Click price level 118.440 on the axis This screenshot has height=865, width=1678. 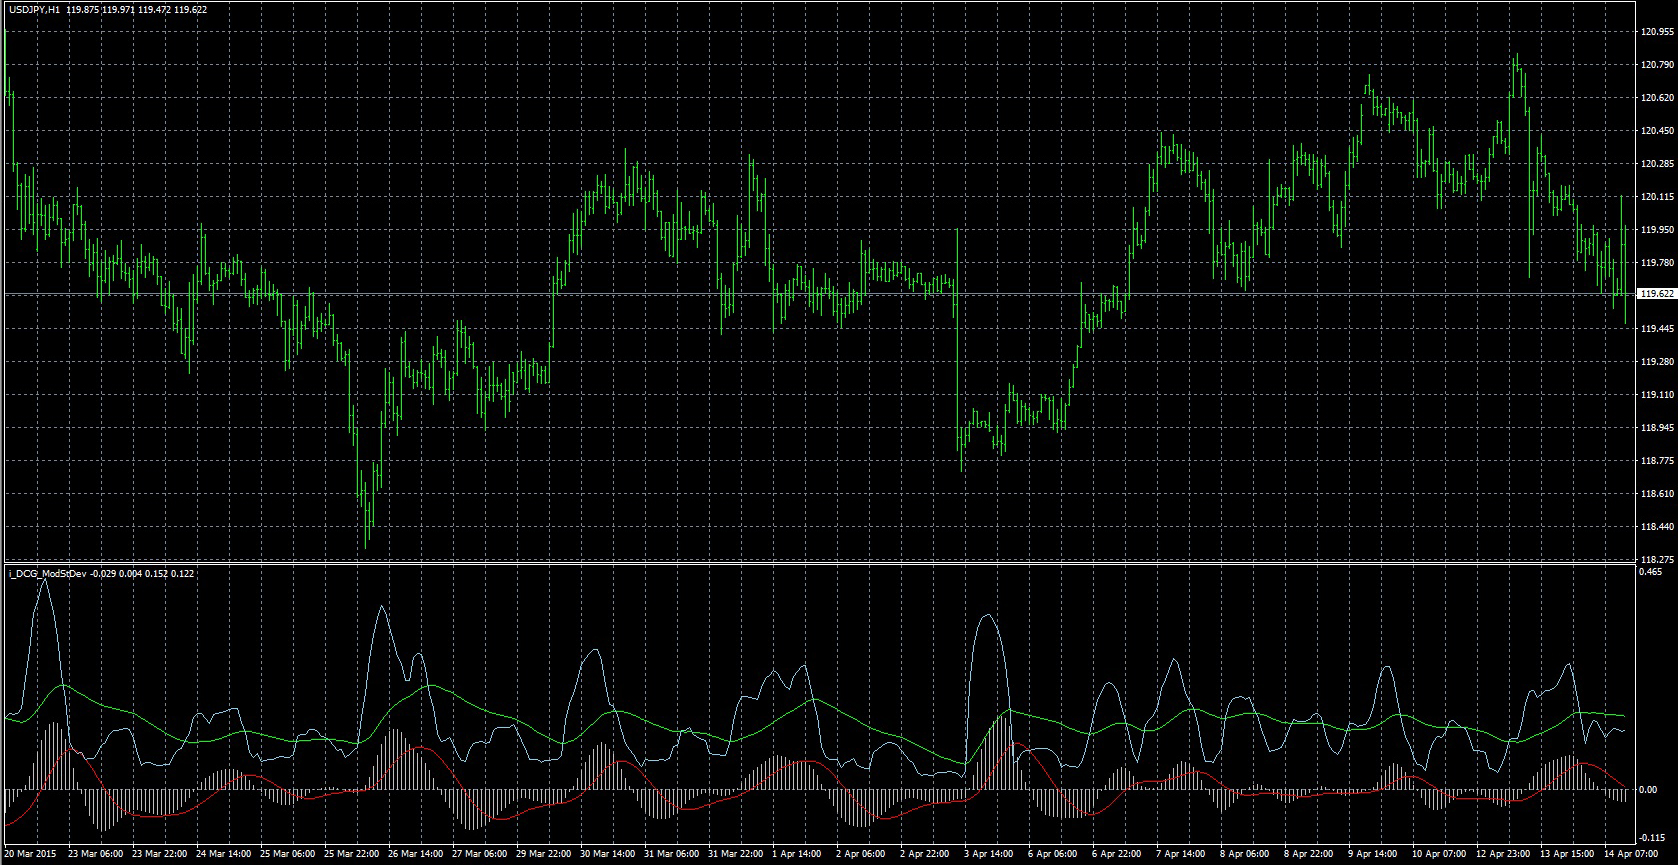pyautogui.click(x=1656, y=527)
